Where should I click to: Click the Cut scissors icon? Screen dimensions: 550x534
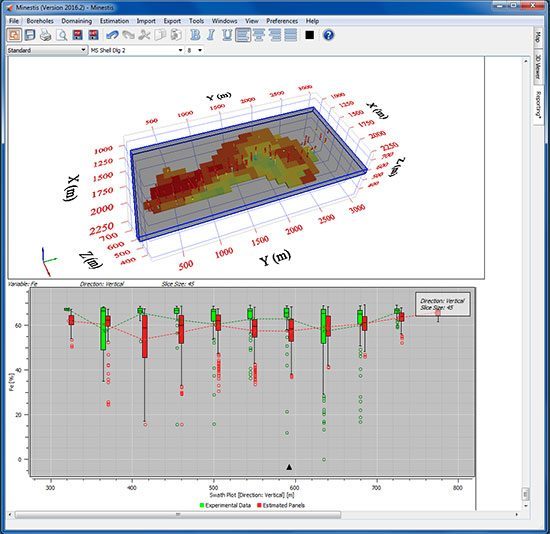[x=144, y=35]
